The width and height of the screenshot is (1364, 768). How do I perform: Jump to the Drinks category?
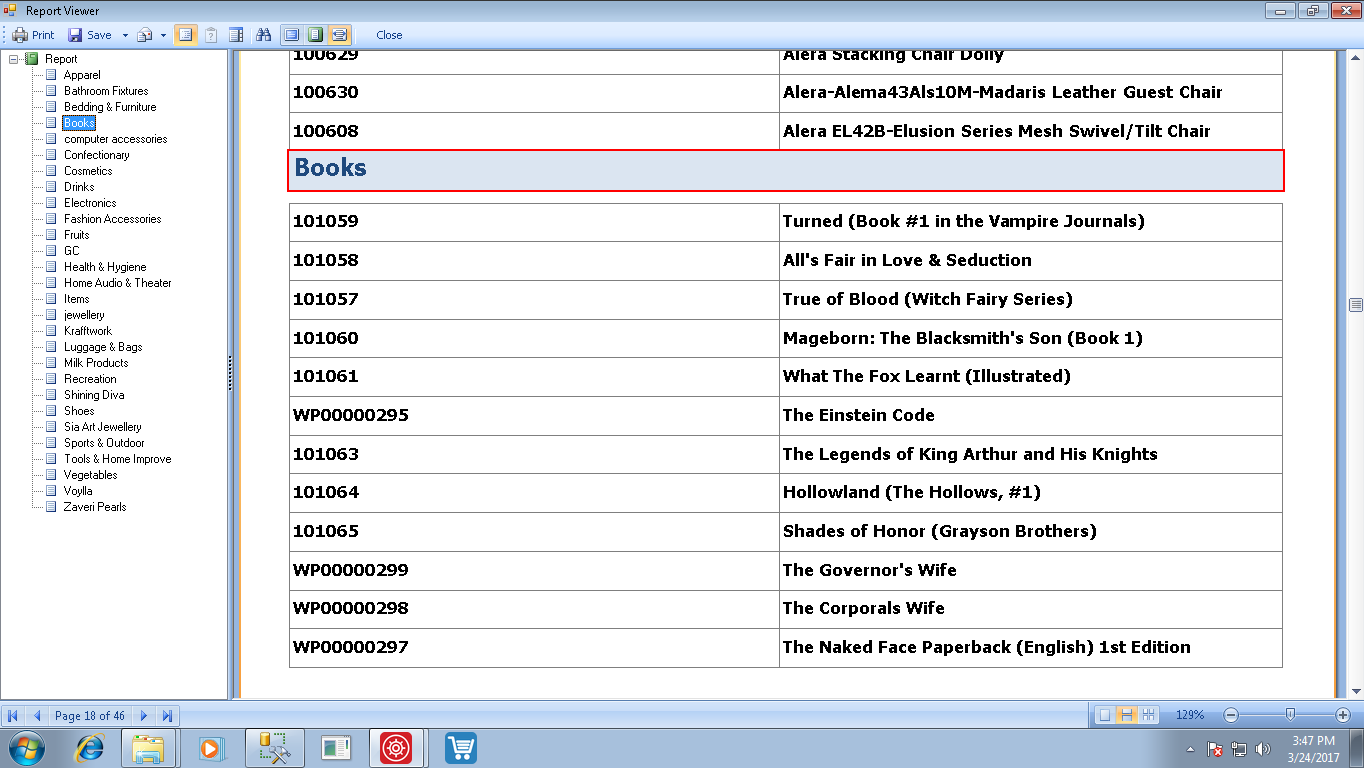point(79,187)
